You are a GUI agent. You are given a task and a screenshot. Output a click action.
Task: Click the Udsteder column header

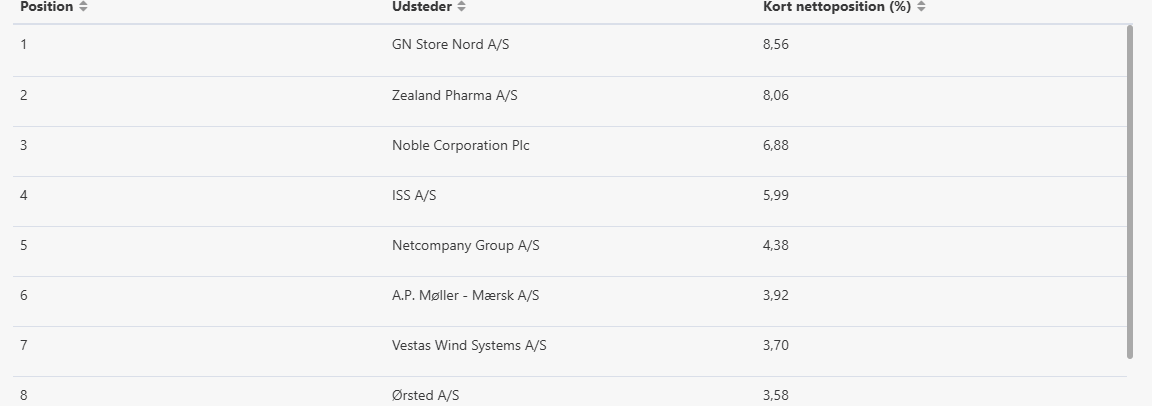coord(422,7)
